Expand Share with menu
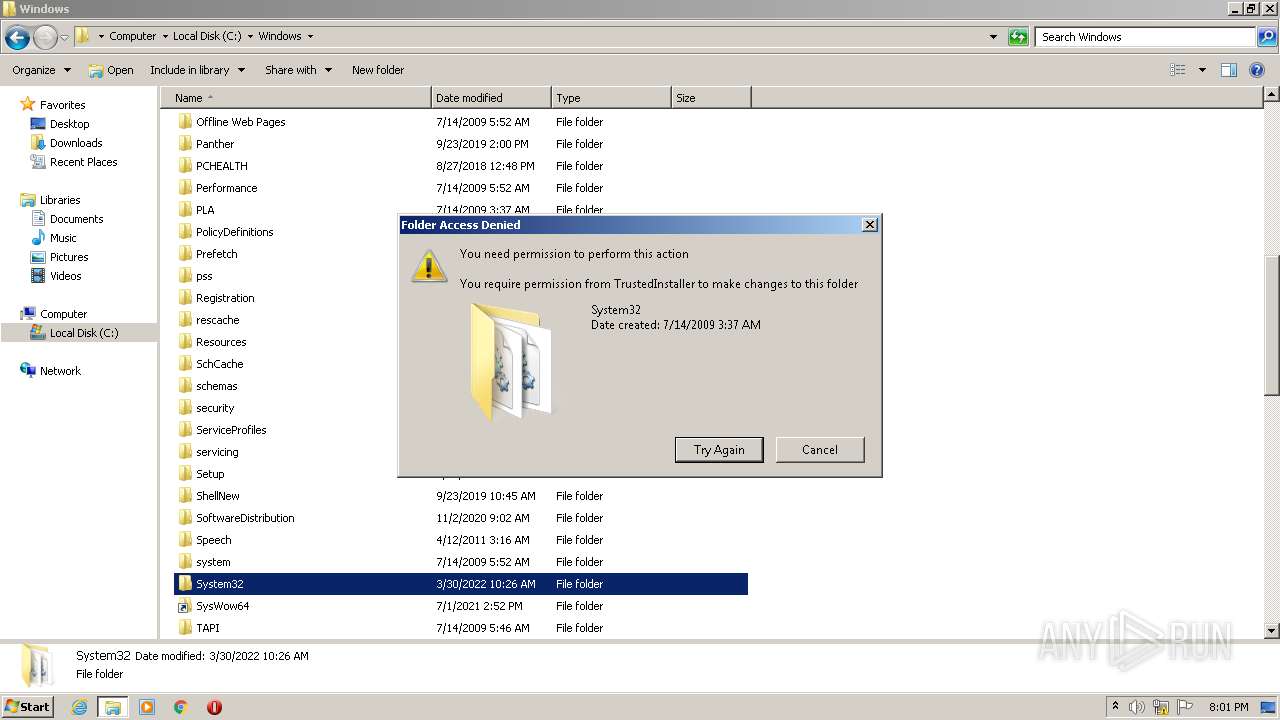The height and width of the screenshot is (720, 1280). coord(297,70)
